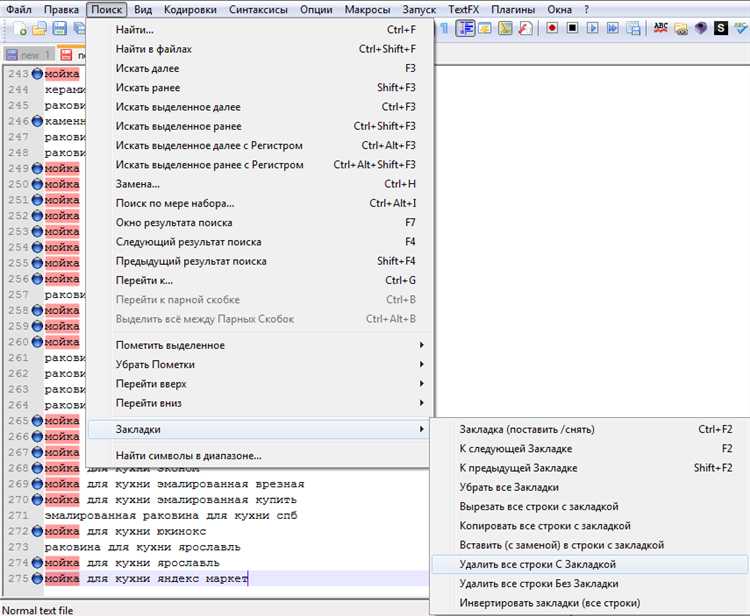Choose Инвертировать закладки (все строки)
This screenshot has width=750, height=616.
click(589, 603)
